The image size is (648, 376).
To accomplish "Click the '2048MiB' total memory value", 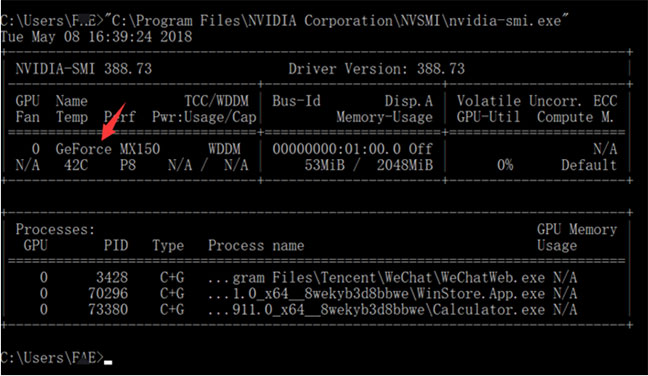I will 405,165.
